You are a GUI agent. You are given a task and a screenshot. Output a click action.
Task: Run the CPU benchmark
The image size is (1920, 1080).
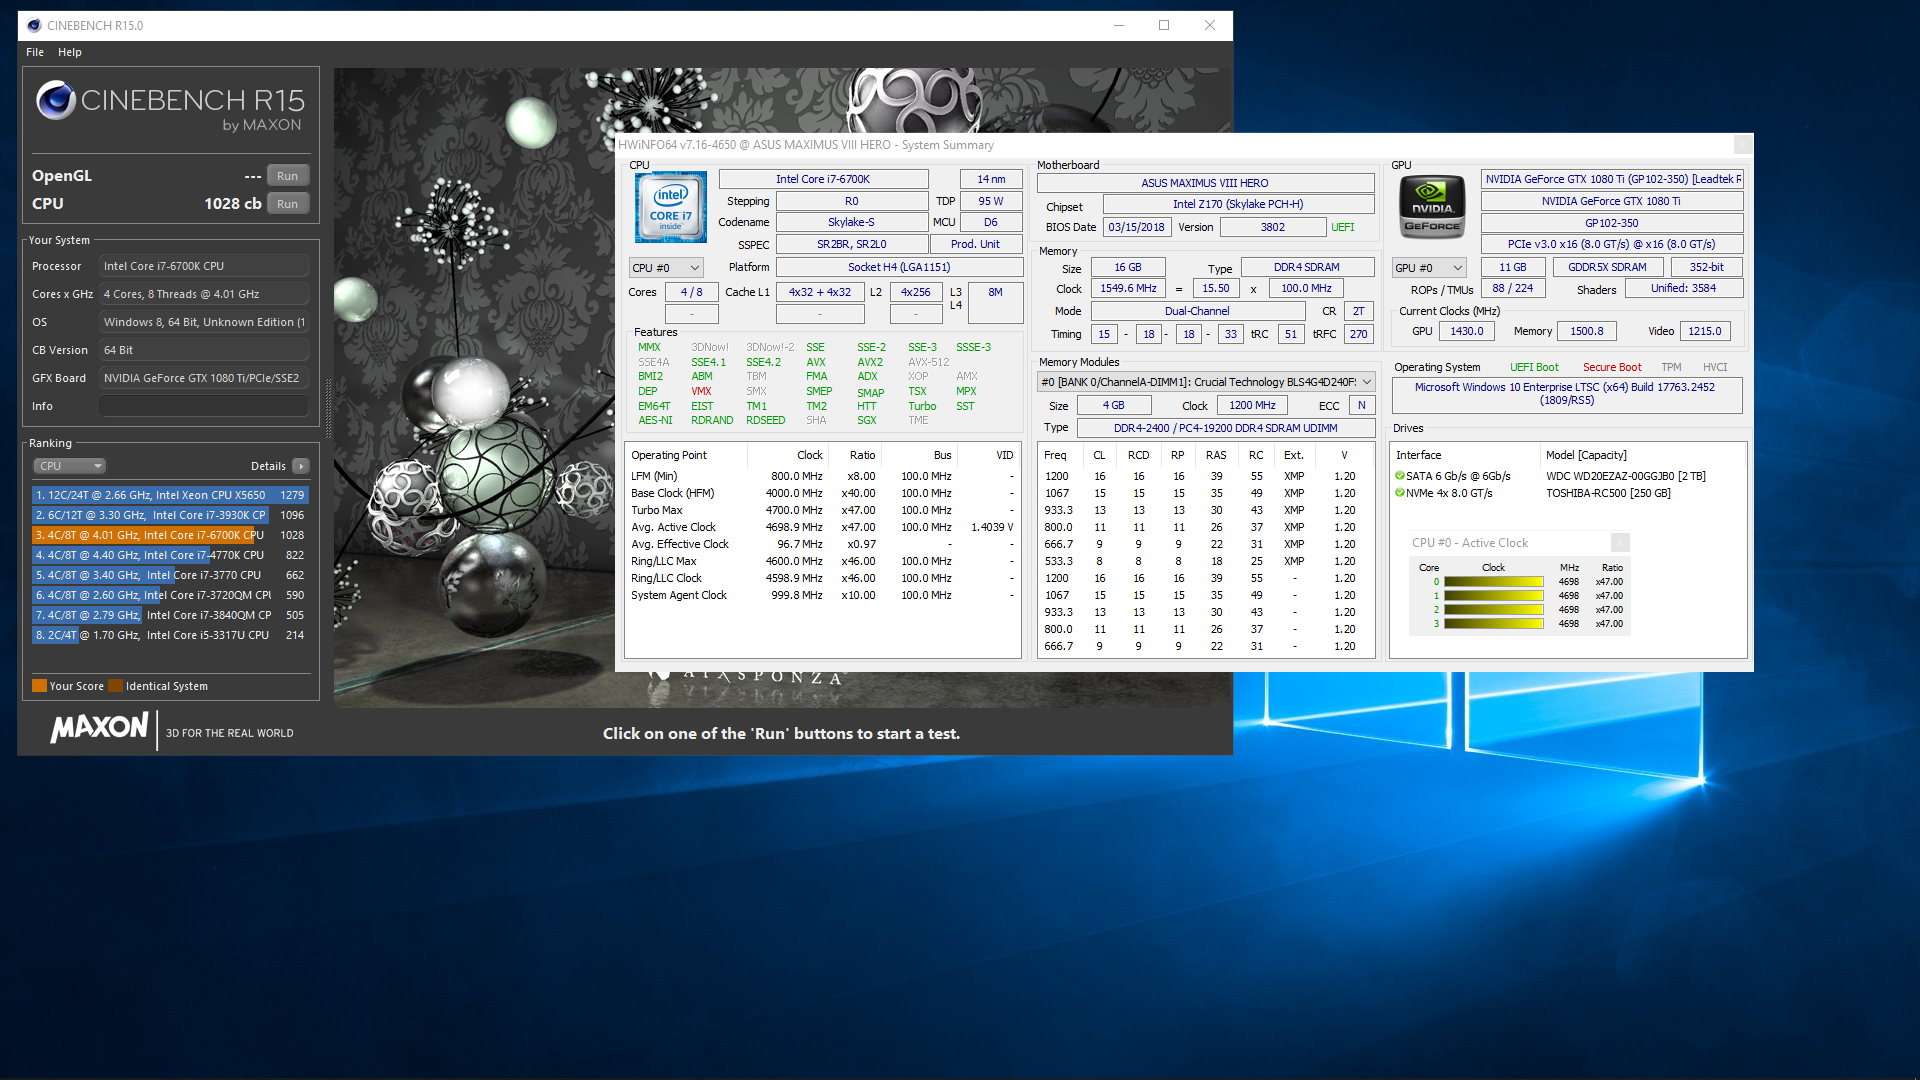tap(288, 204)
